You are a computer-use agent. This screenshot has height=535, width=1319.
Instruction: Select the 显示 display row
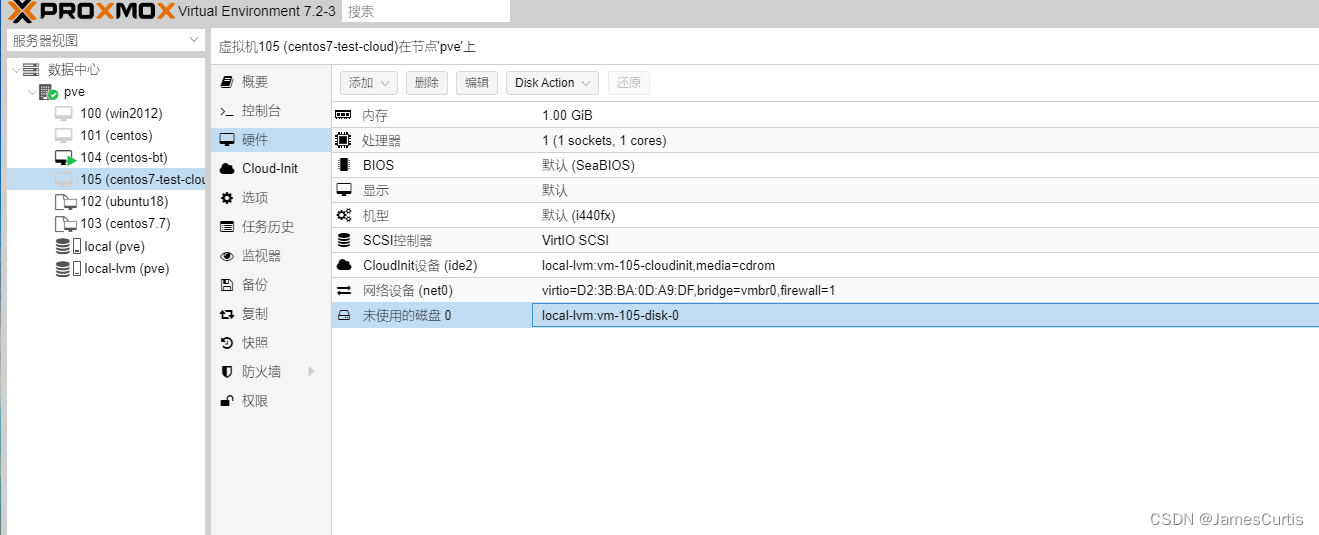point(825,190)
